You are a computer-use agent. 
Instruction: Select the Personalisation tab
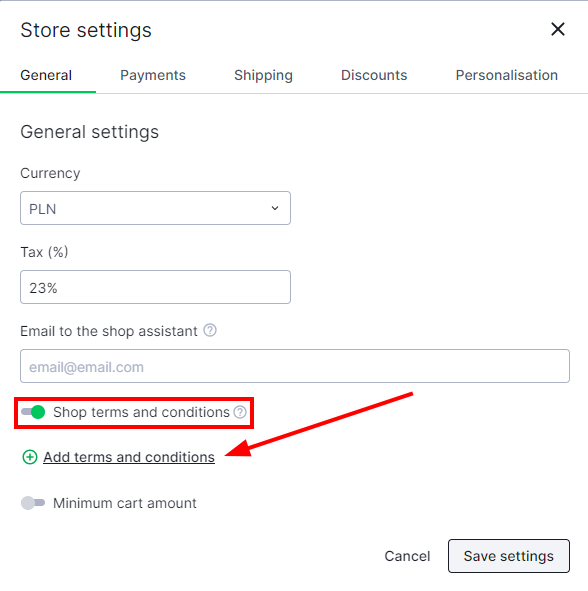(x=507, y=75)
